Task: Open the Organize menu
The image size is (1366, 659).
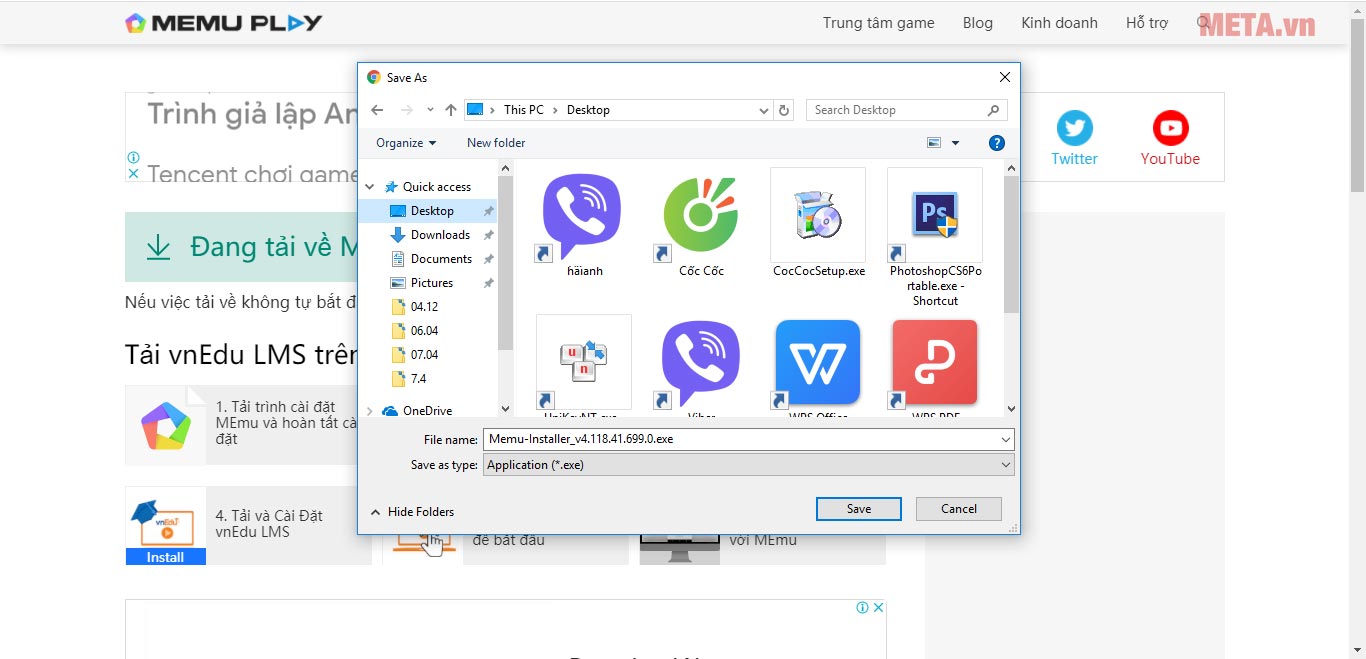Action: point(404,142)
